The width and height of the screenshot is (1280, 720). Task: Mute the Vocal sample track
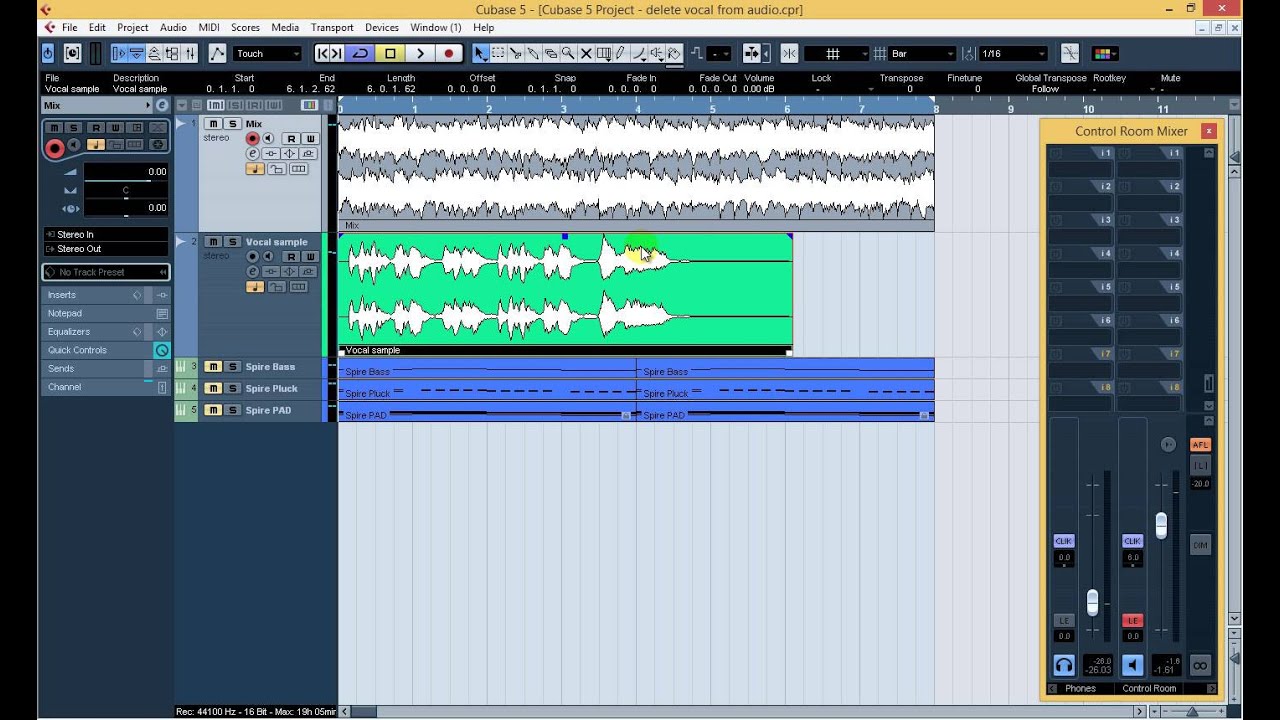212,242
